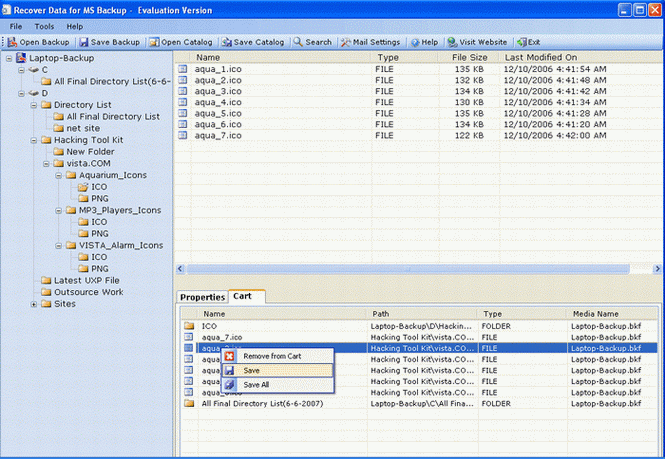Click the Help toolbar icon
Viewport: 665px width, 459px height.
point(424,42)
